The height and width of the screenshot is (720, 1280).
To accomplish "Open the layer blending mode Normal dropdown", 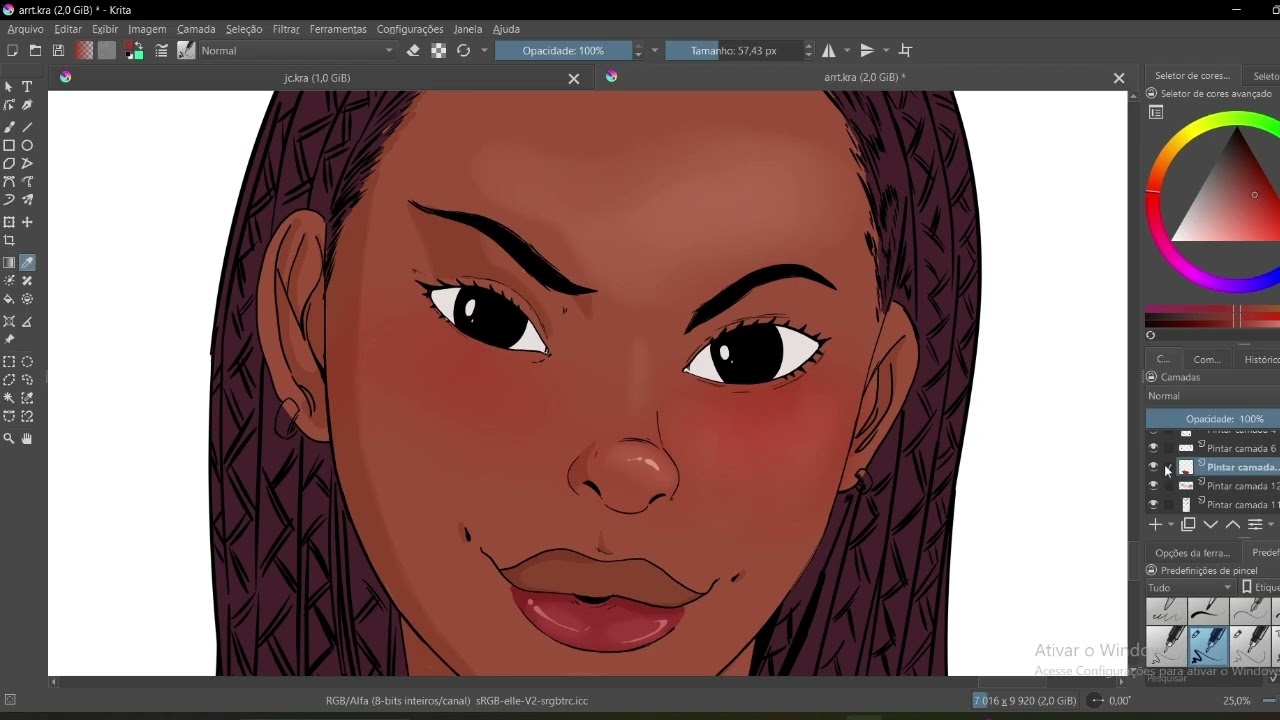I will click(x=1212, y=396).
